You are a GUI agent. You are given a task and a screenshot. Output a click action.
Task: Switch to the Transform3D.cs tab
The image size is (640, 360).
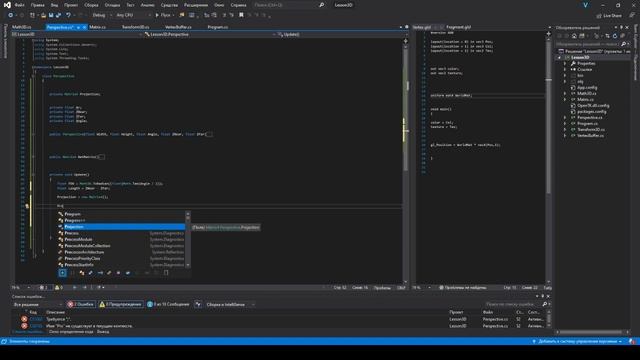click(136, 27)
